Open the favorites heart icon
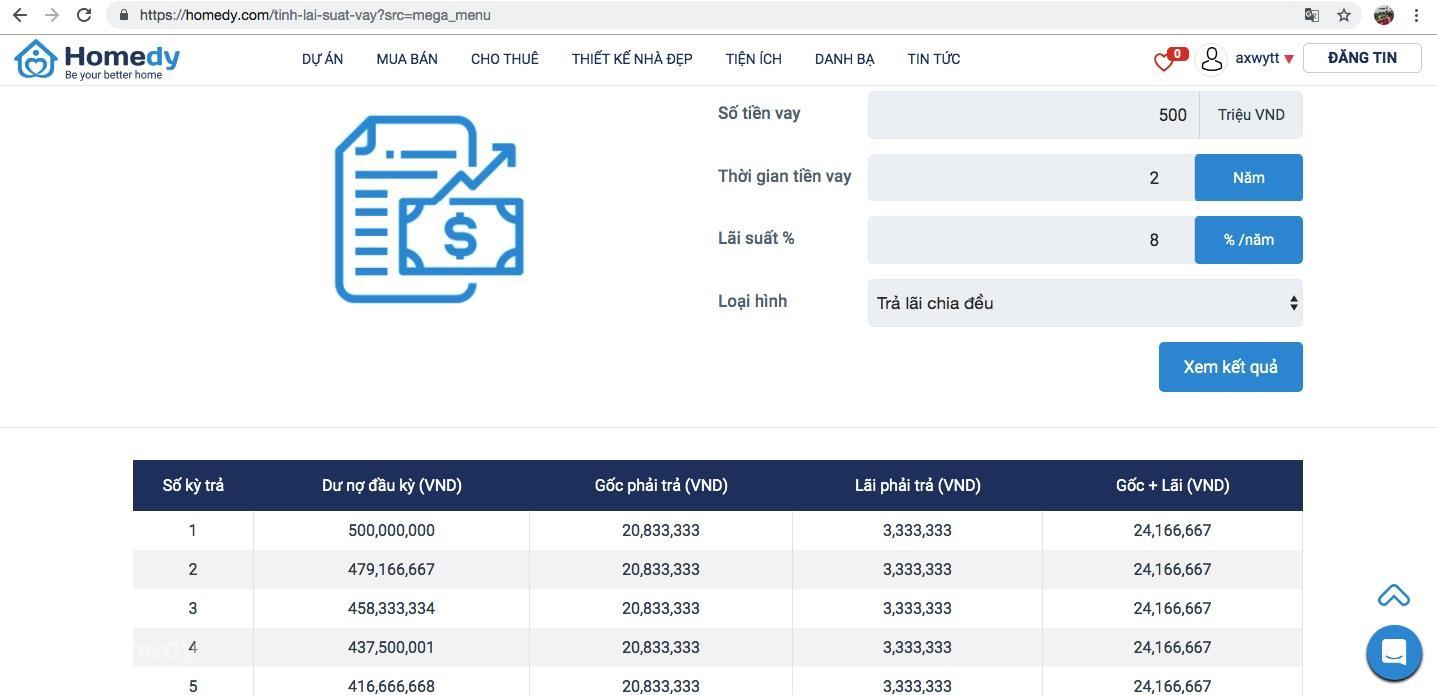 (1164, 62)
